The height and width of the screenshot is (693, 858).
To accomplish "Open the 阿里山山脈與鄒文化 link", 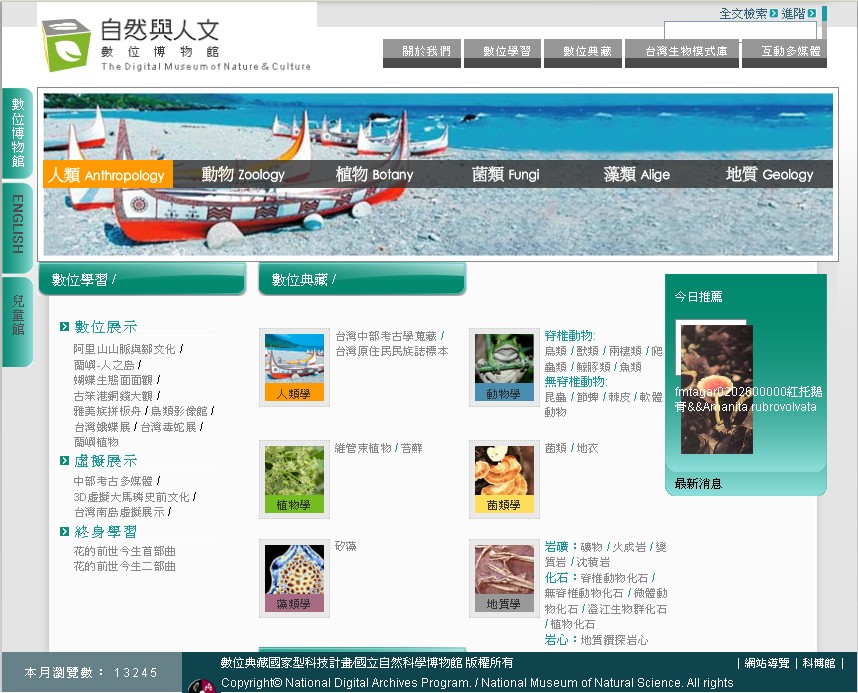I will [x=124, y=349].
